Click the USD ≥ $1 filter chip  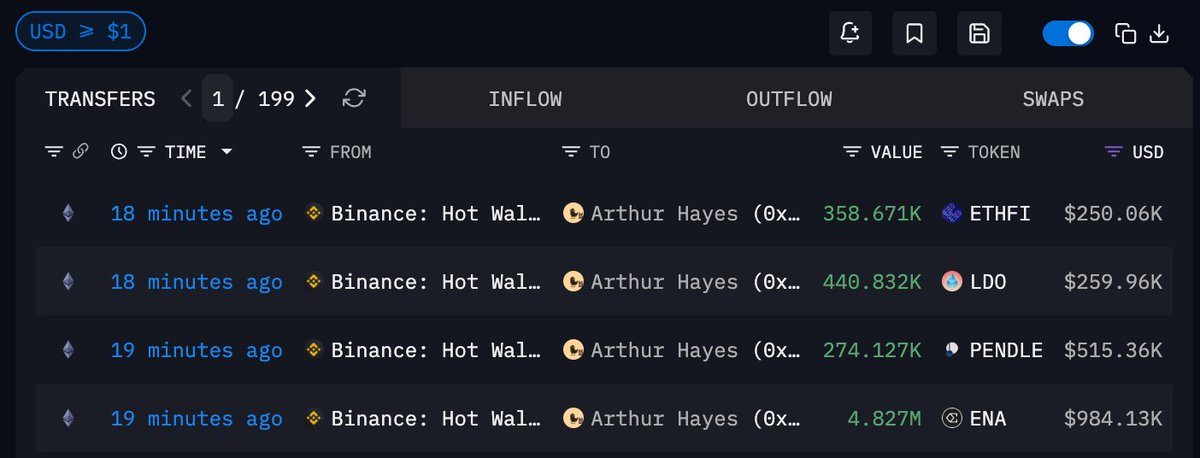coord(81,32)
